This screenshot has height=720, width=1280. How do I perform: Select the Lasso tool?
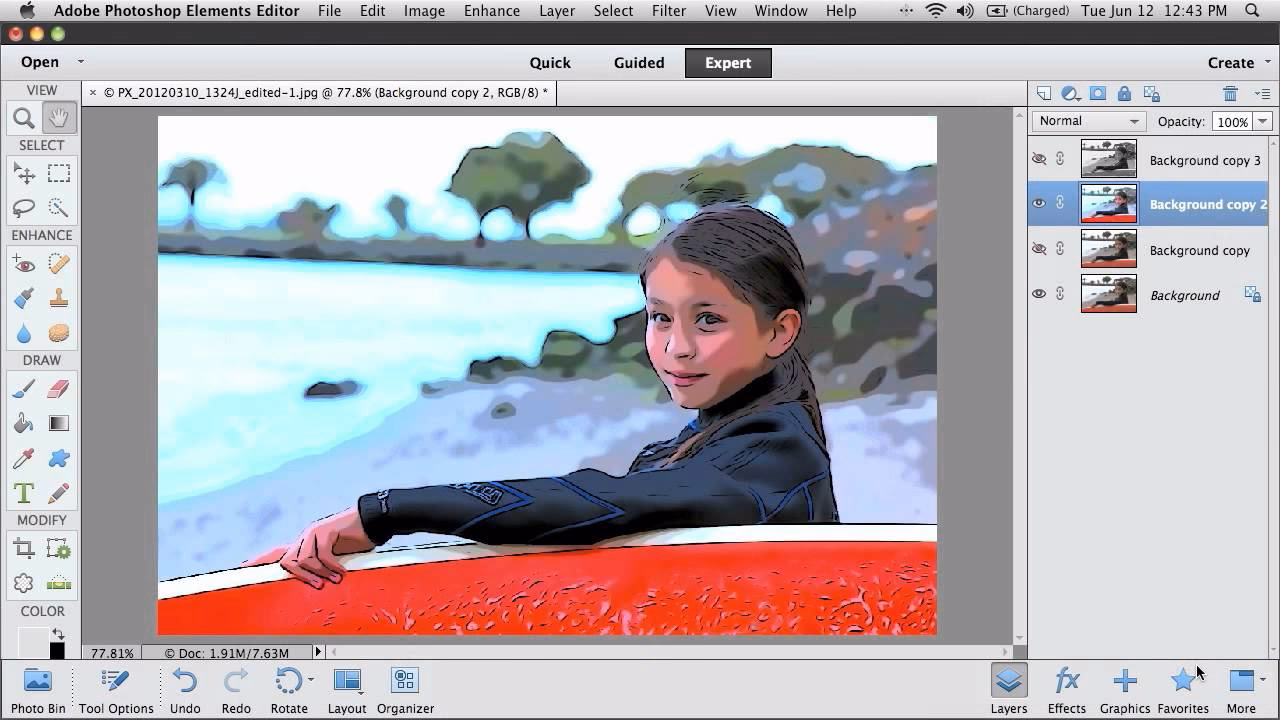coord(23,207)
